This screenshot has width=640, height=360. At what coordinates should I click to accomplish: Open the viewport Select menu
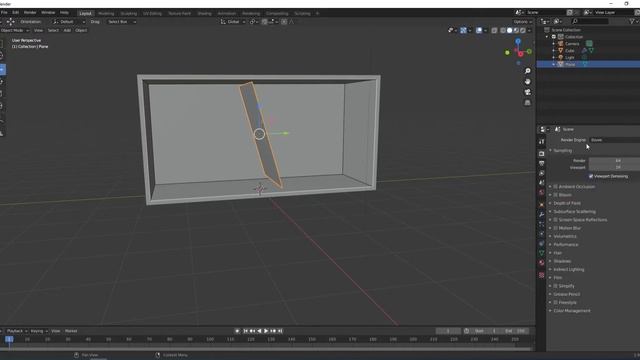(x=53, y=30)
